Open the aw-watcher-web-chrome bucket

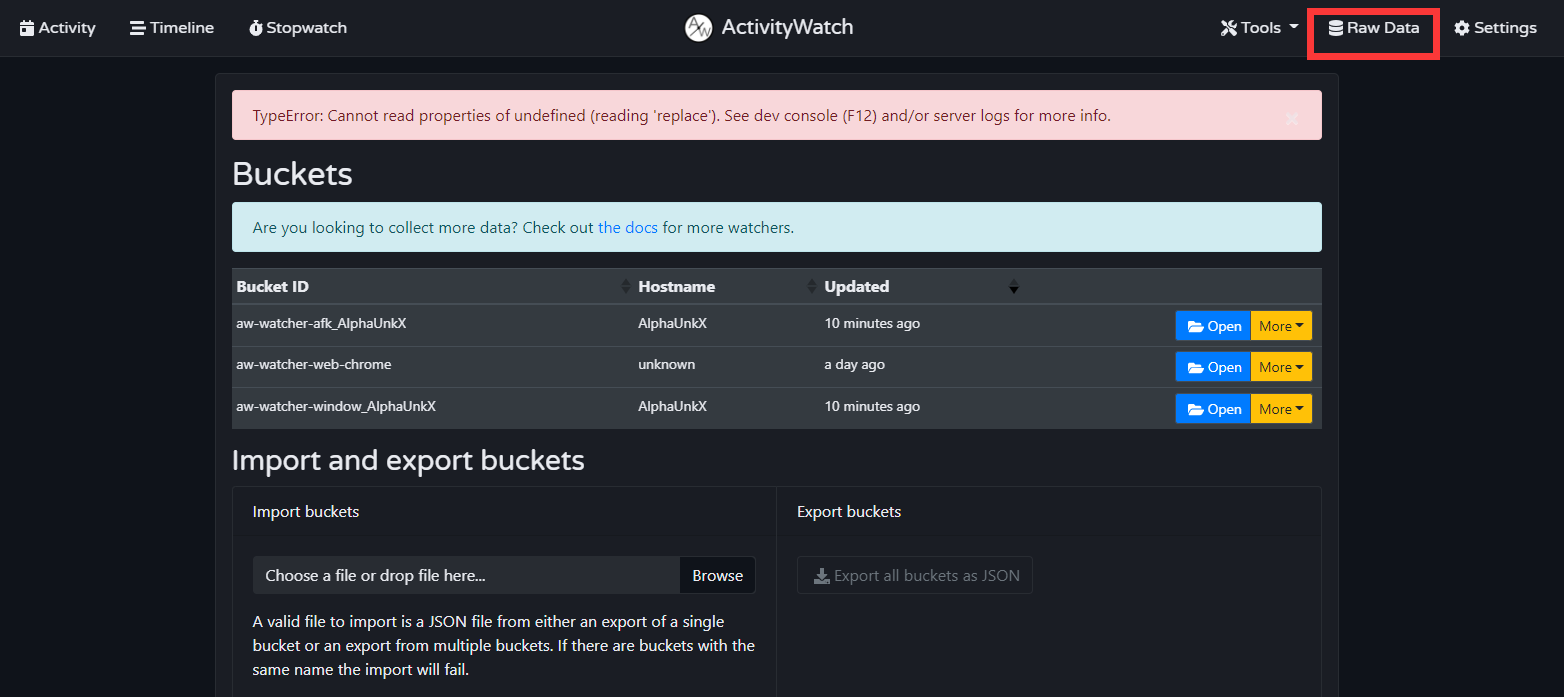tap(1213, 368)
